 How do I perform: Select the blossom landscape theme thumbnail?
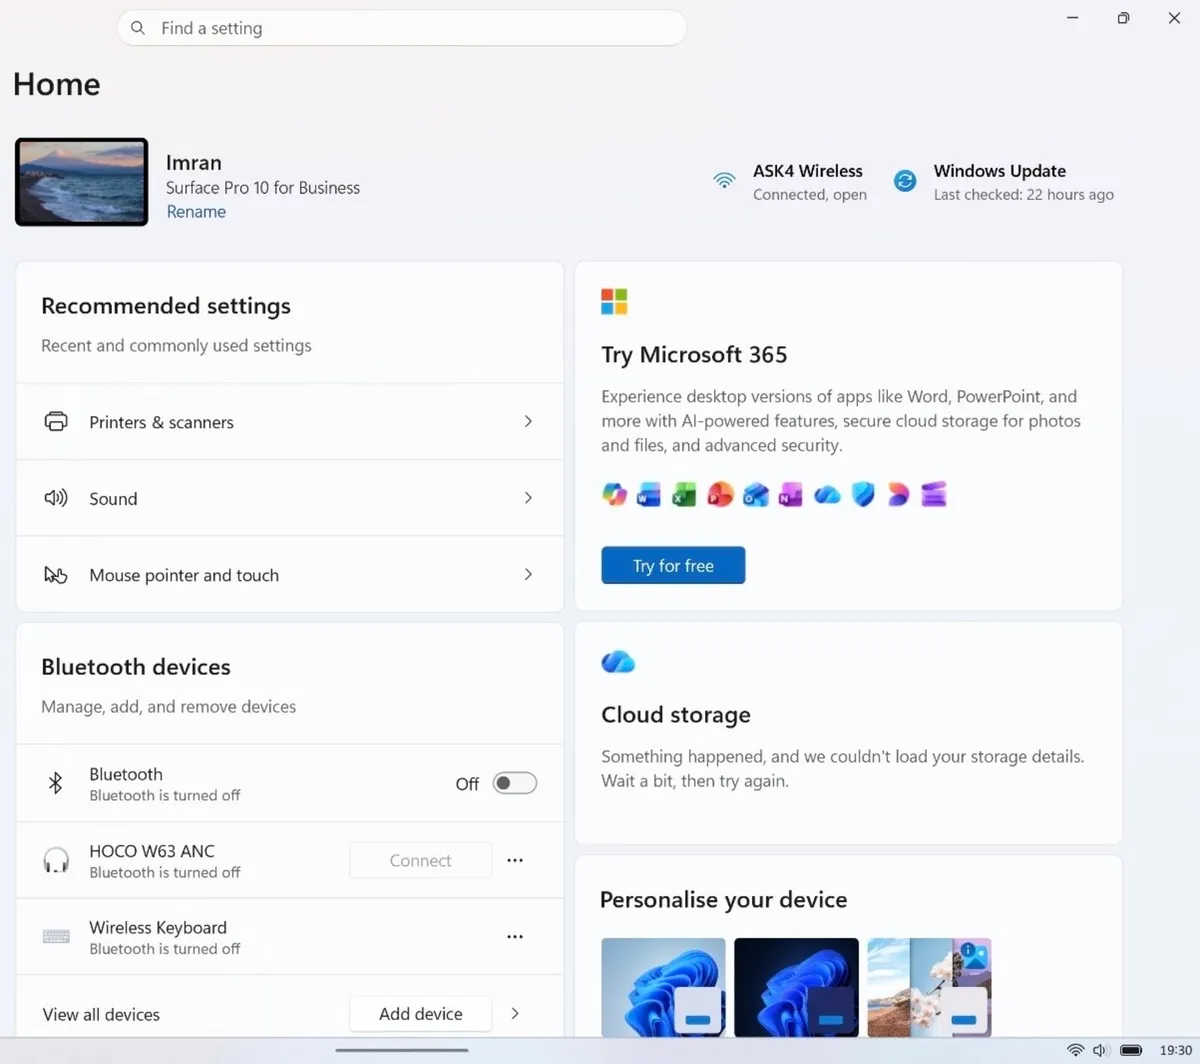click(x=929, y=987)
